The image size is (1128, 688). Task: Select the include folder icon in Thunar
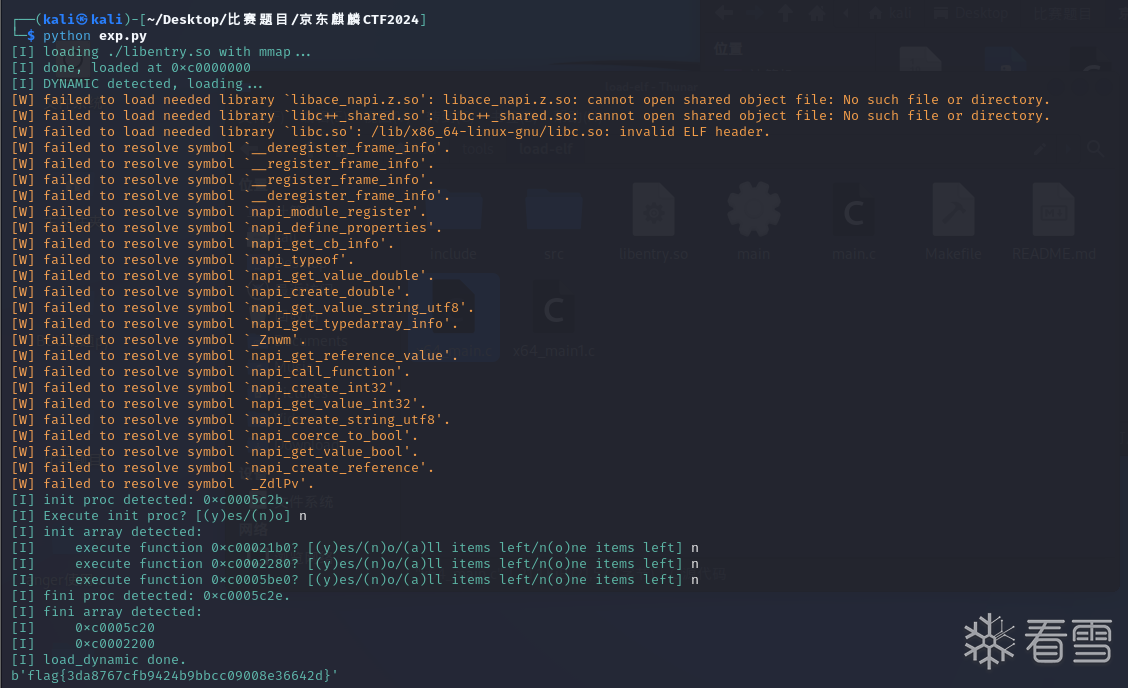(453, 210)
